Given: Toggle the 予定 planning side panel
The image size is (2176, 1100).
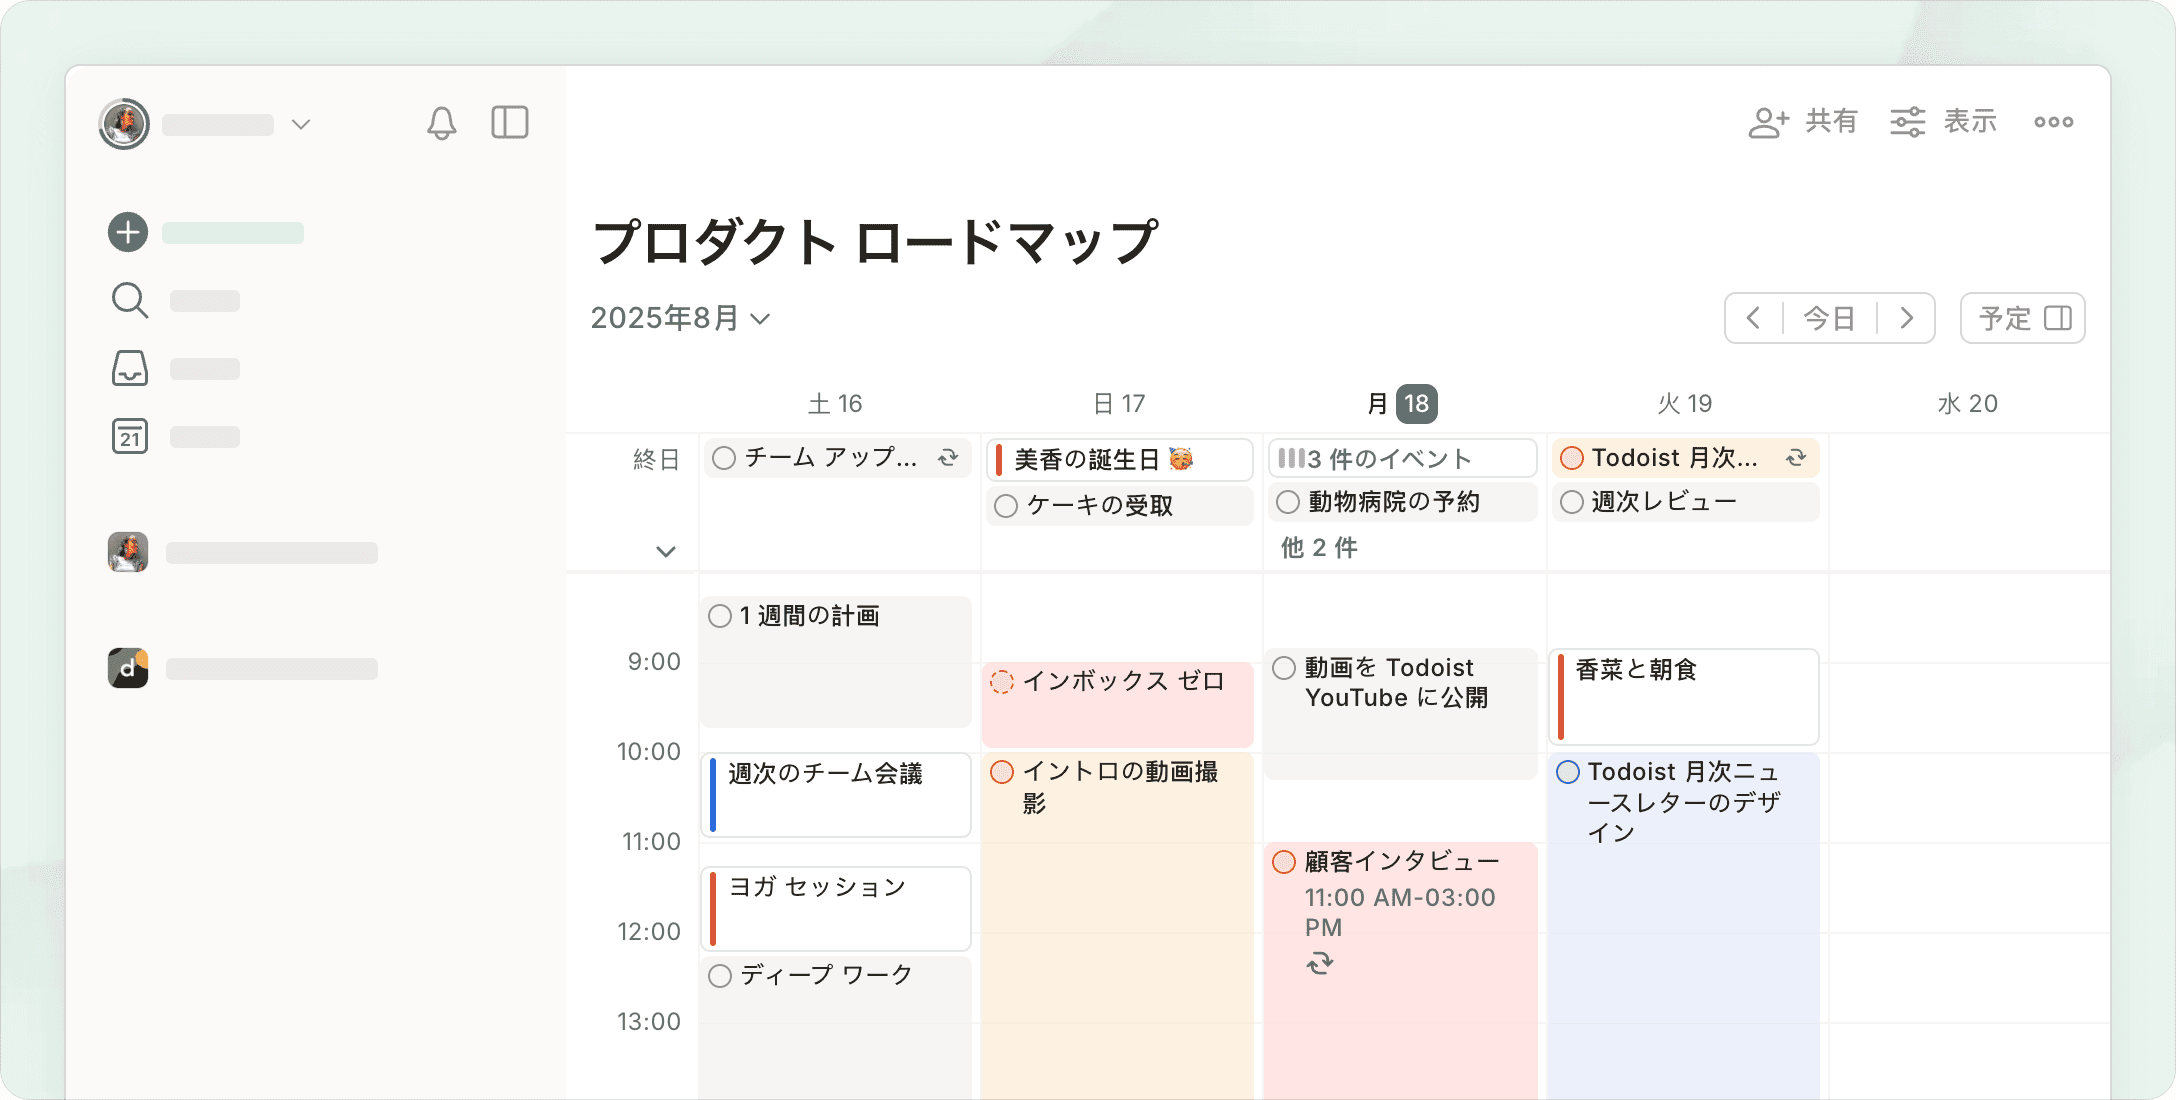Looking at the screenshot, I should pyautogui.click(x=2022, y=318).
